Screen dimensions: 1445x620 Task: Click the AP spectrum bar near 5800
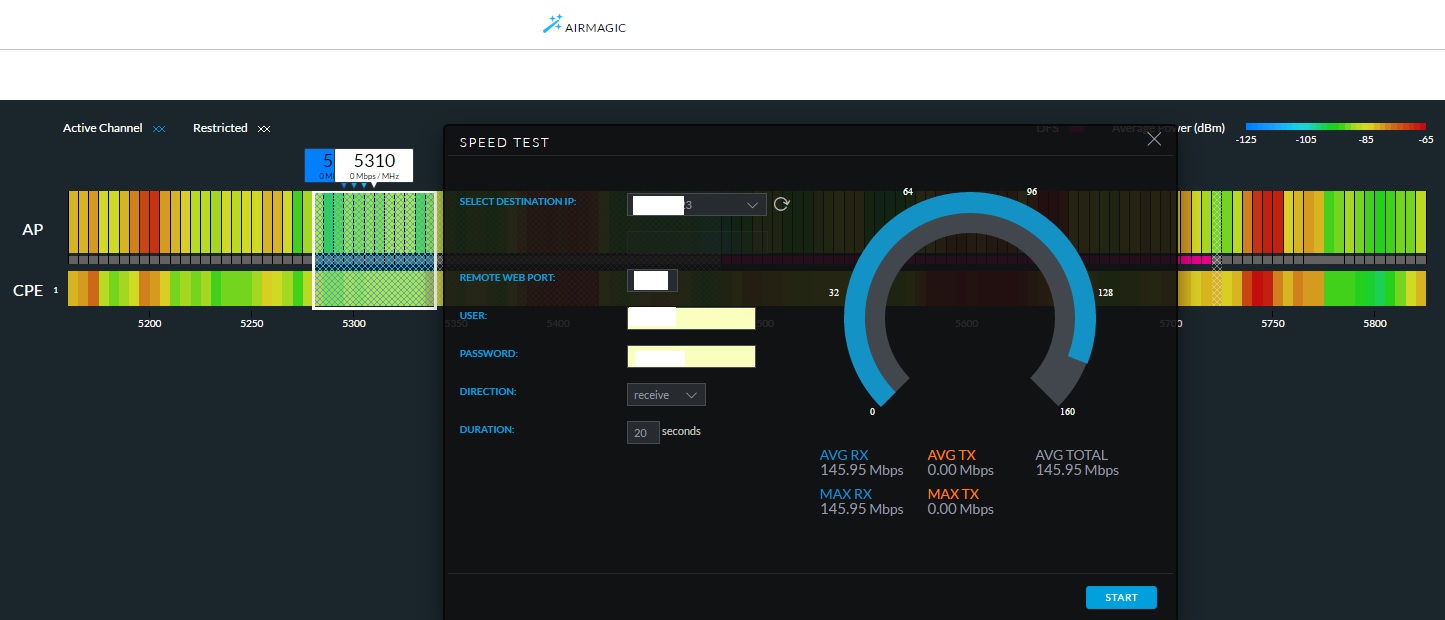coord(1375,222)
